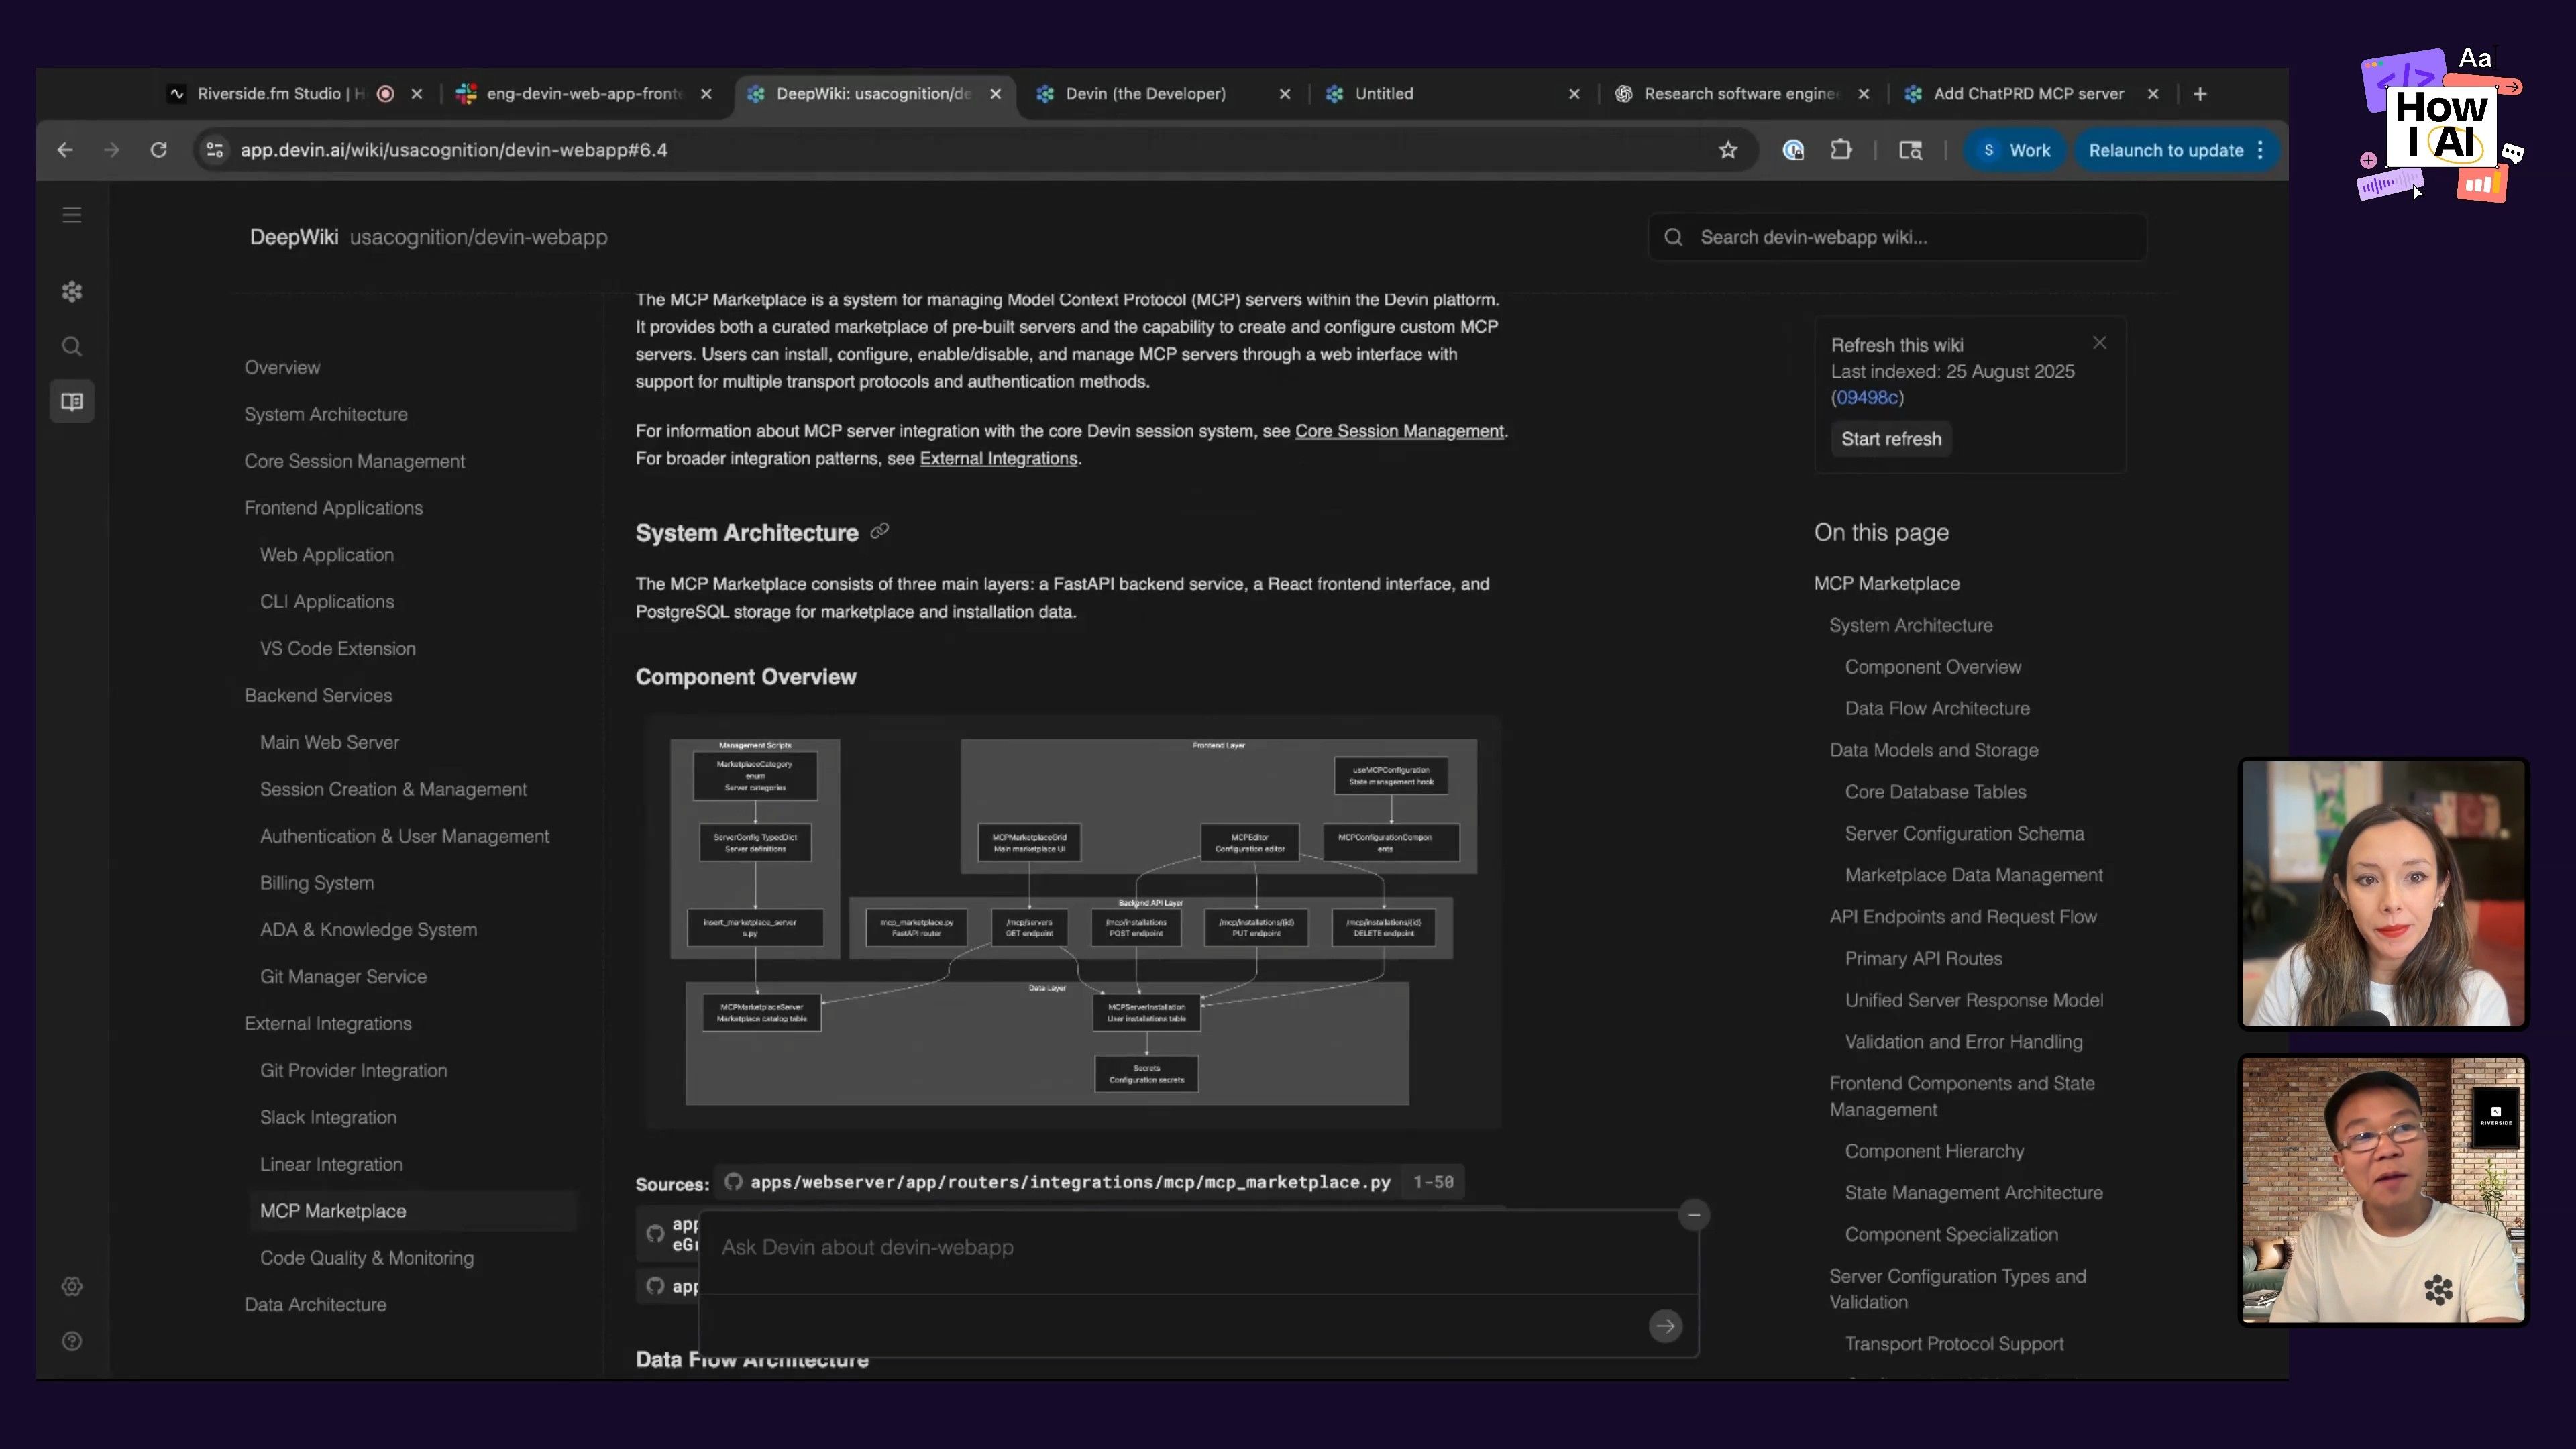Close the DeepWiki tab
Image resolution: width=2576 pixels, height=1449 pixels.
(x=996, y=94)
